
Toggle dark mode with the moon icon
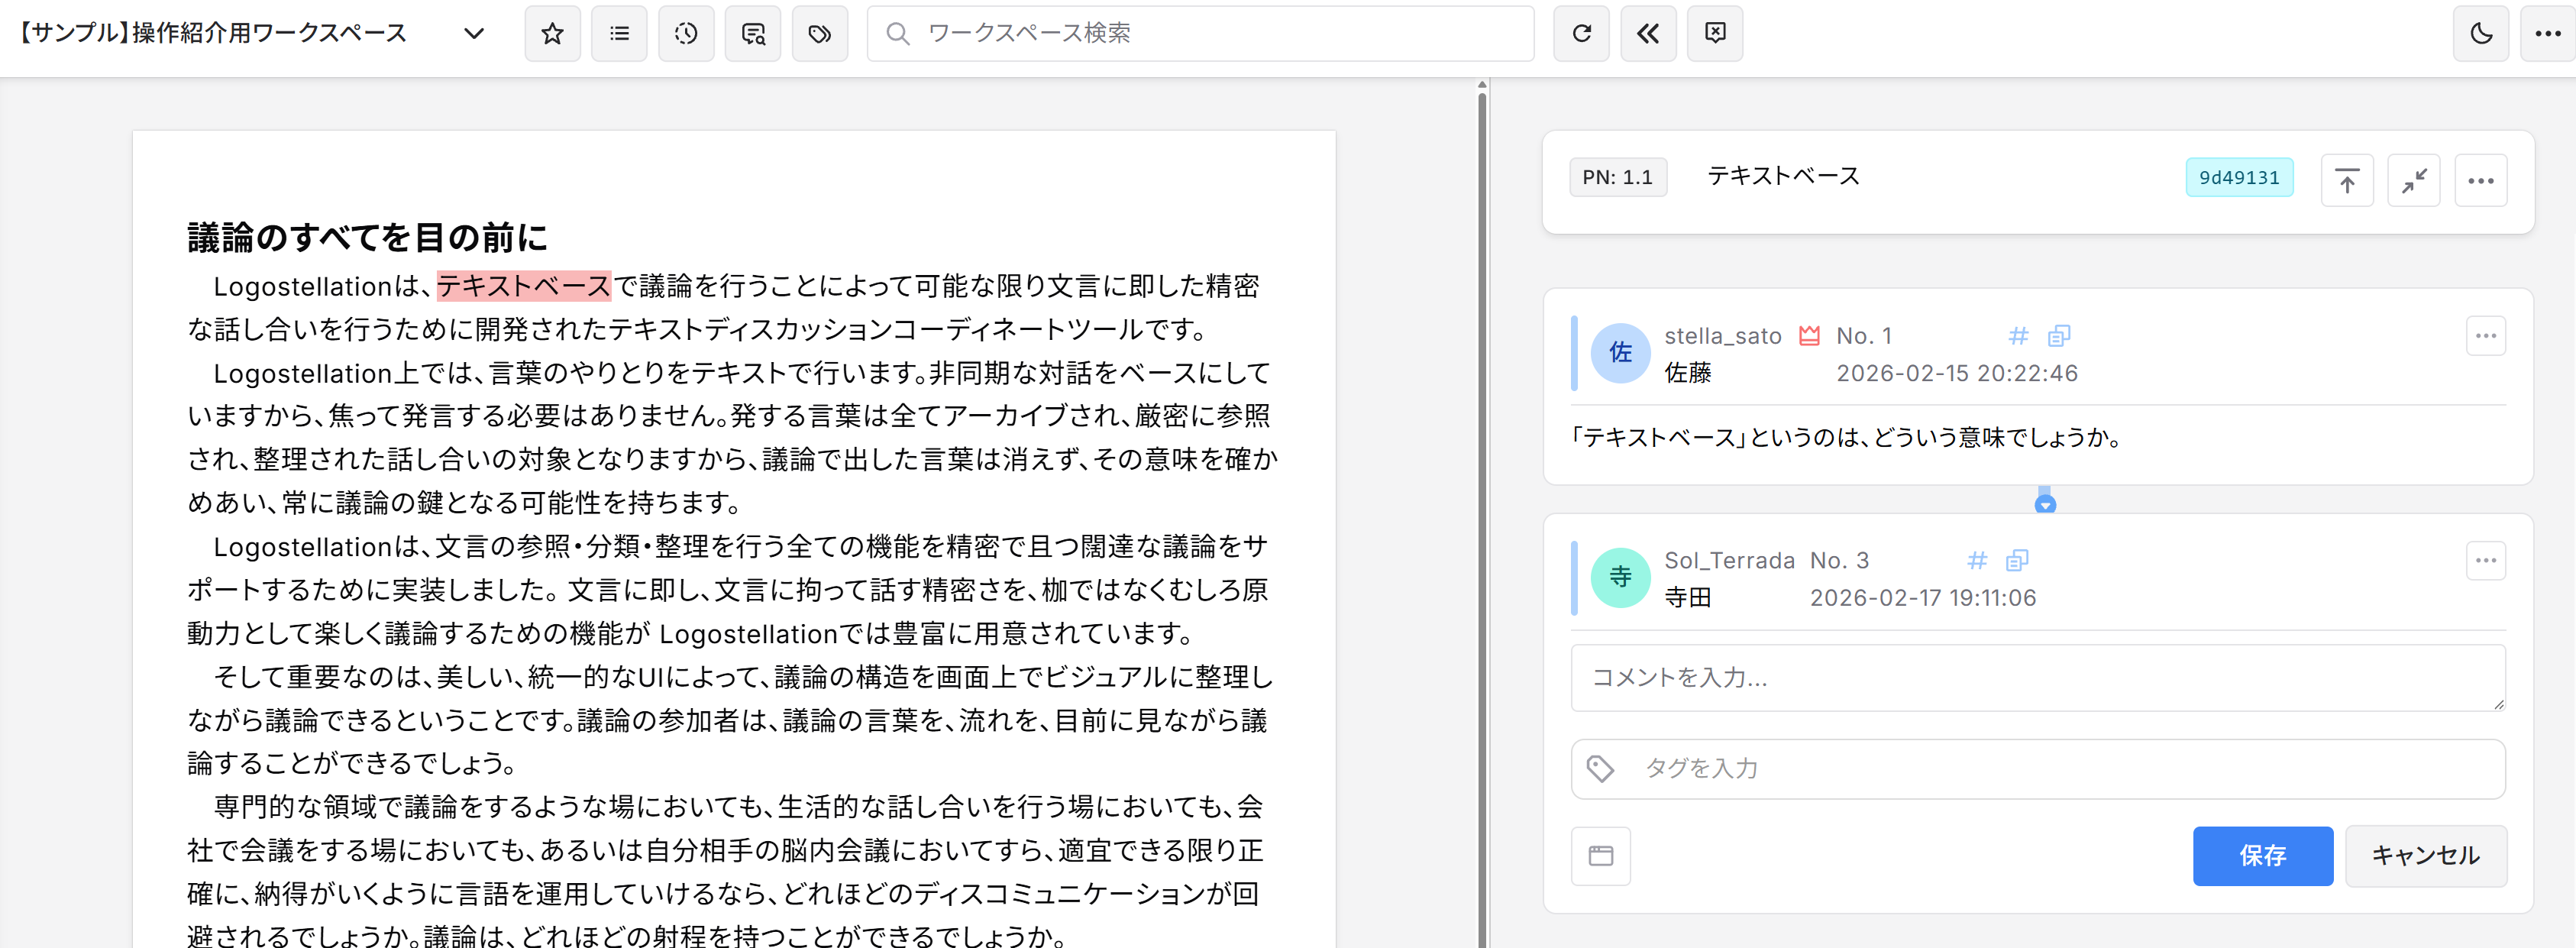click(2480, 33)
